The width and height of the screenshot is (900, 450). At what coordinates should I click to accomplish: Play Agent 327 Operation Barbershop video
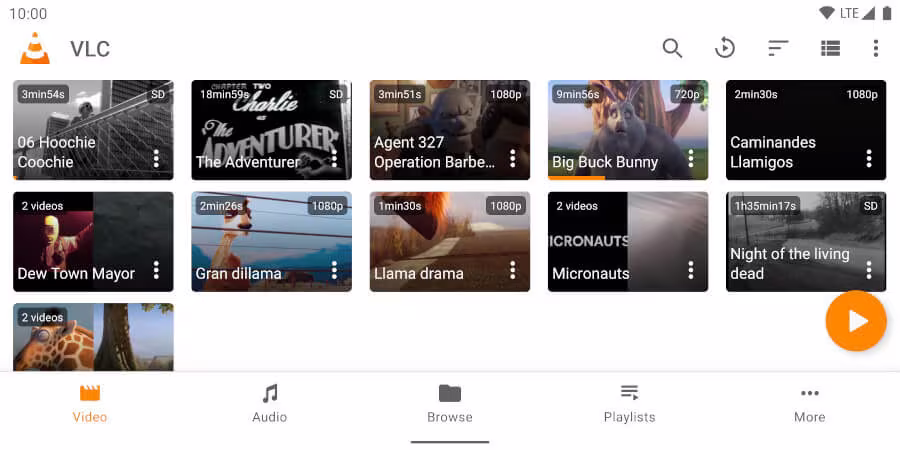point(449,130)
